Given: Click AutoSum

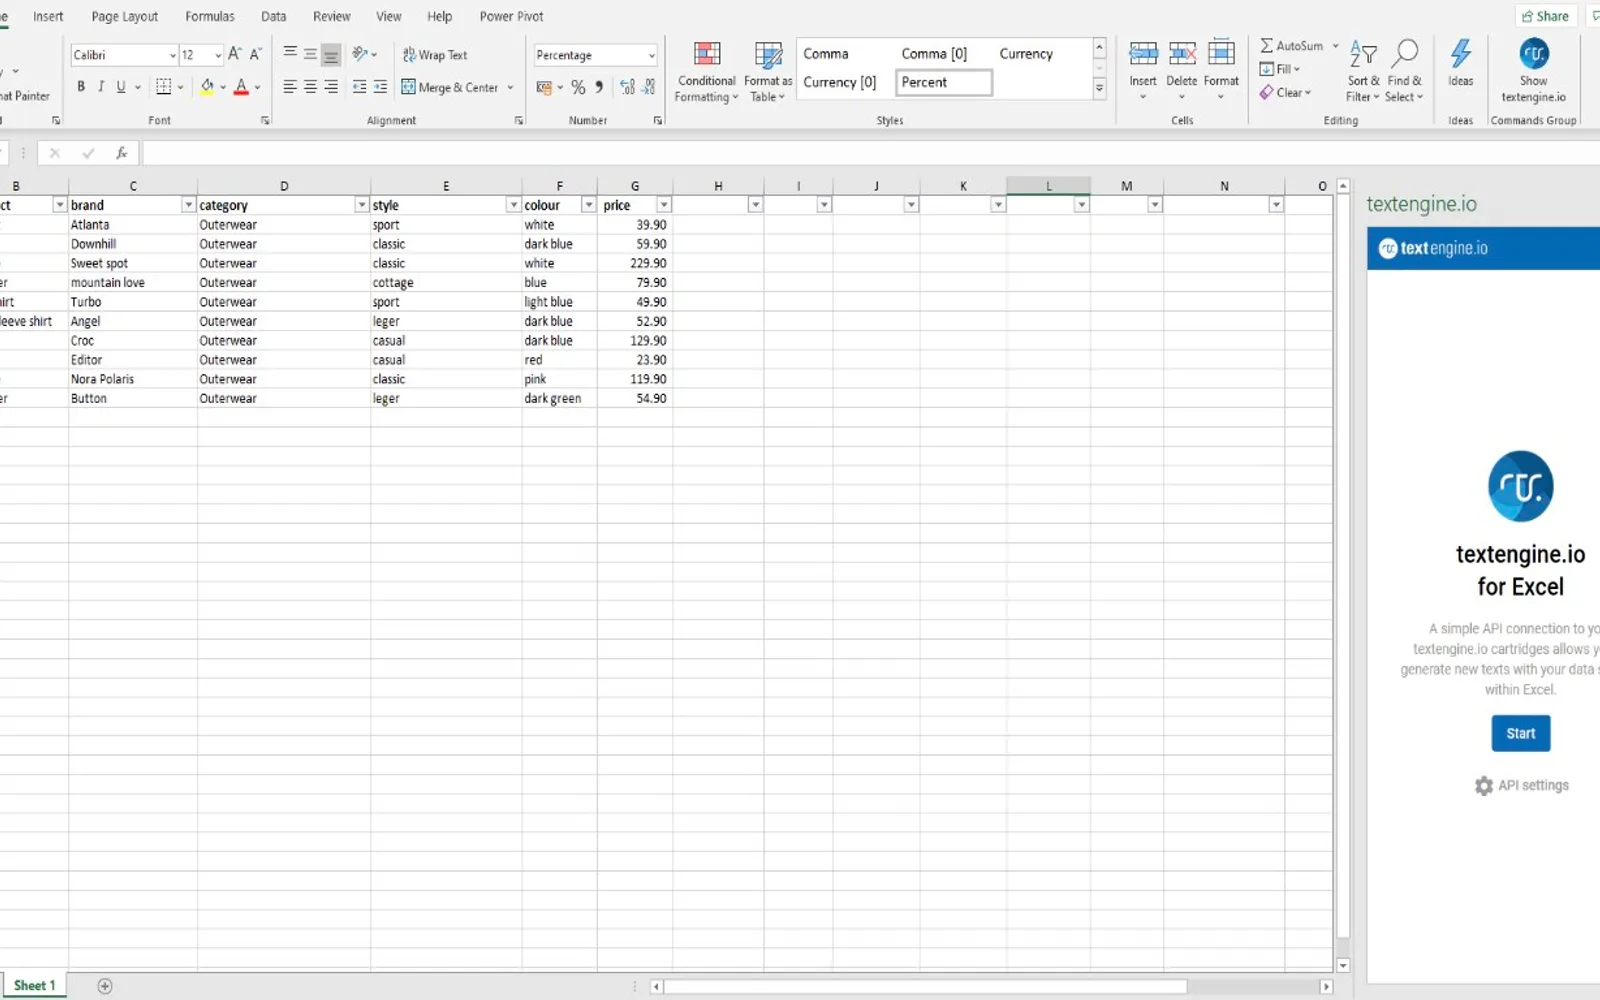Looking at the screenshot, I should 1292,46.
